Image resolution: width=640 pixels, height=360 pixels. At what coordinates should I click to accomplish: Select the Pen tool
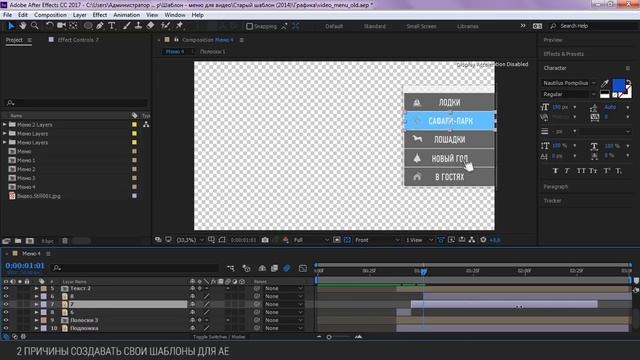click(x=100, y=26)
